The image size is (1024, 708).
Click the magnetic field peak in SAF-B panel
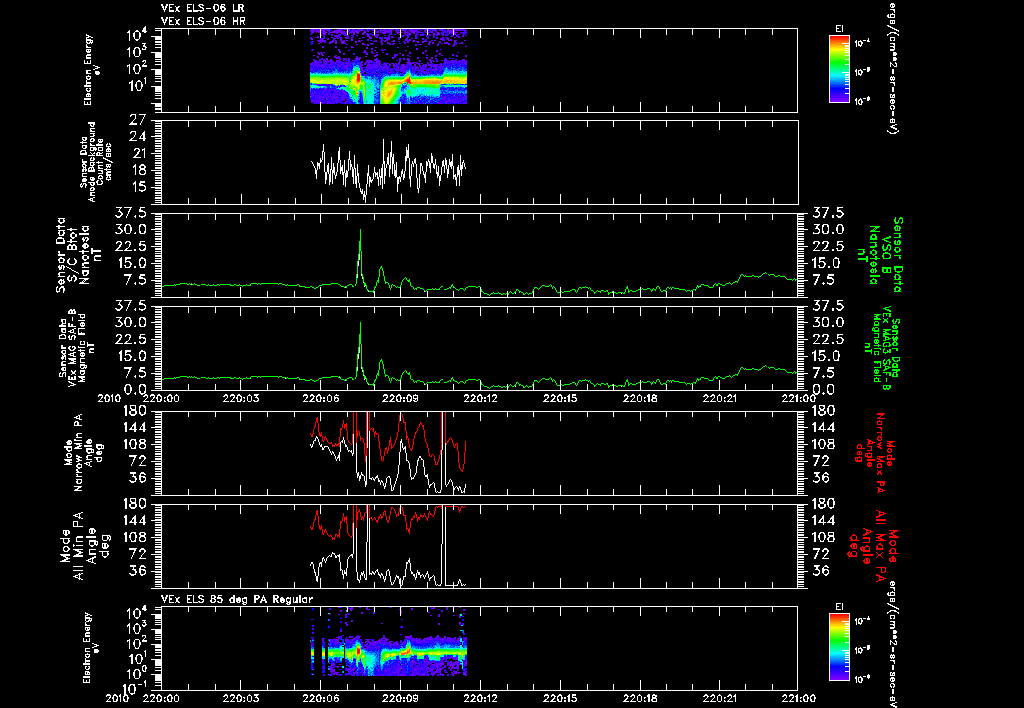[360, 323]
